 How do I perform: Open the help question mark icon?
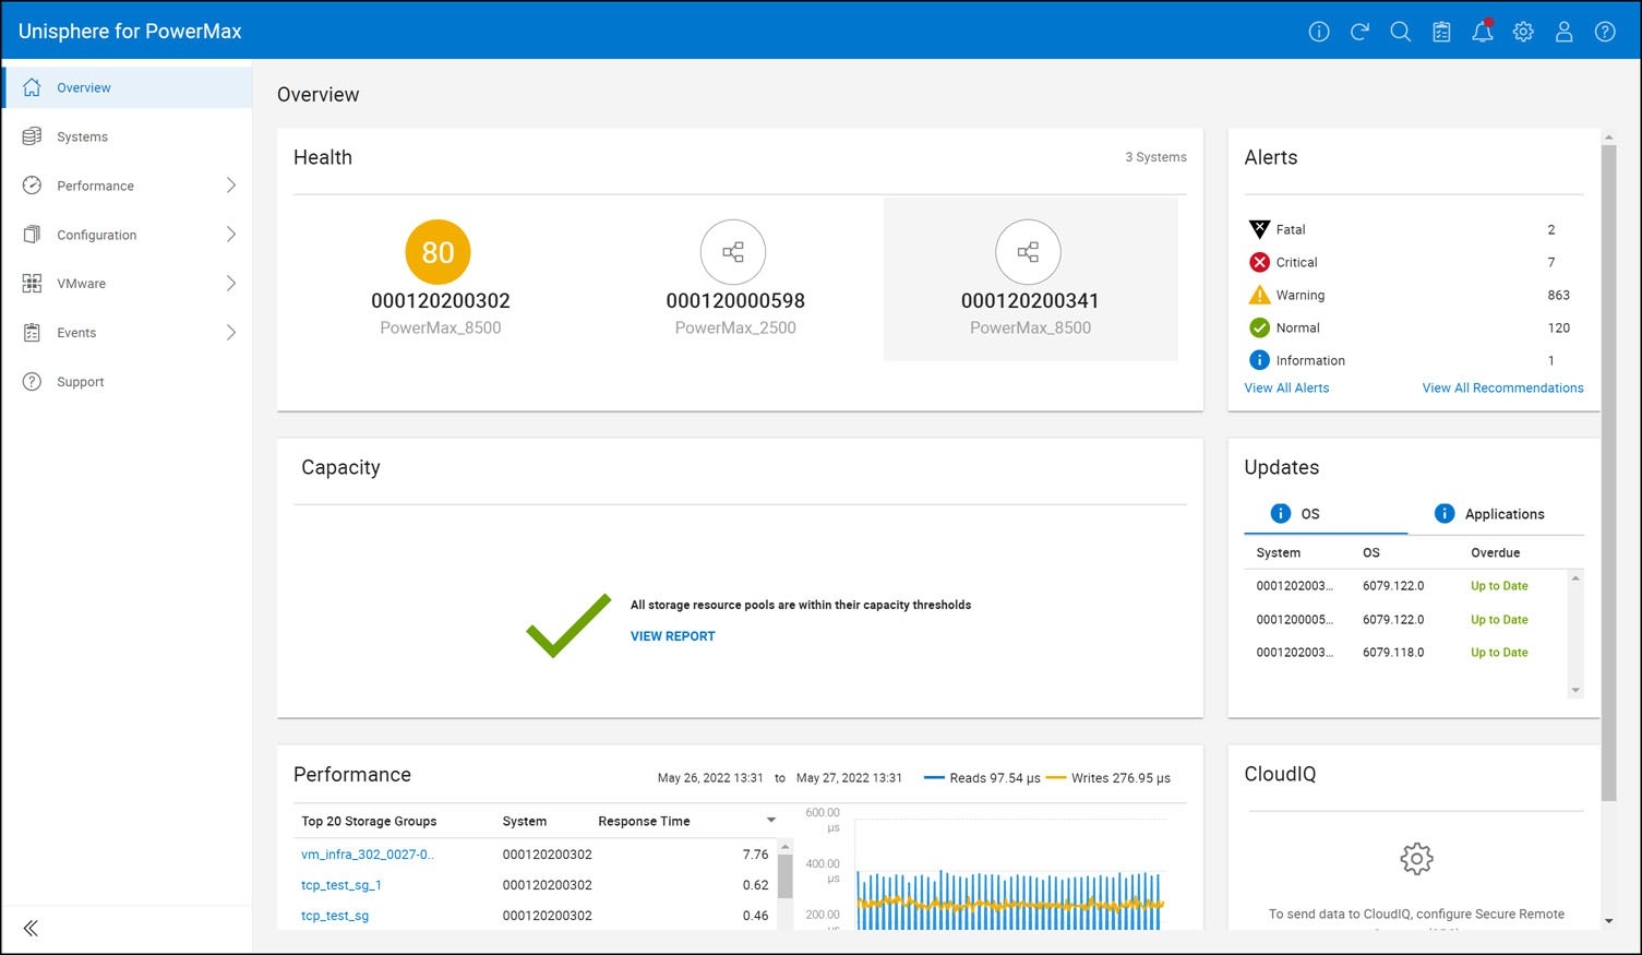click(x=1605, y=32)
